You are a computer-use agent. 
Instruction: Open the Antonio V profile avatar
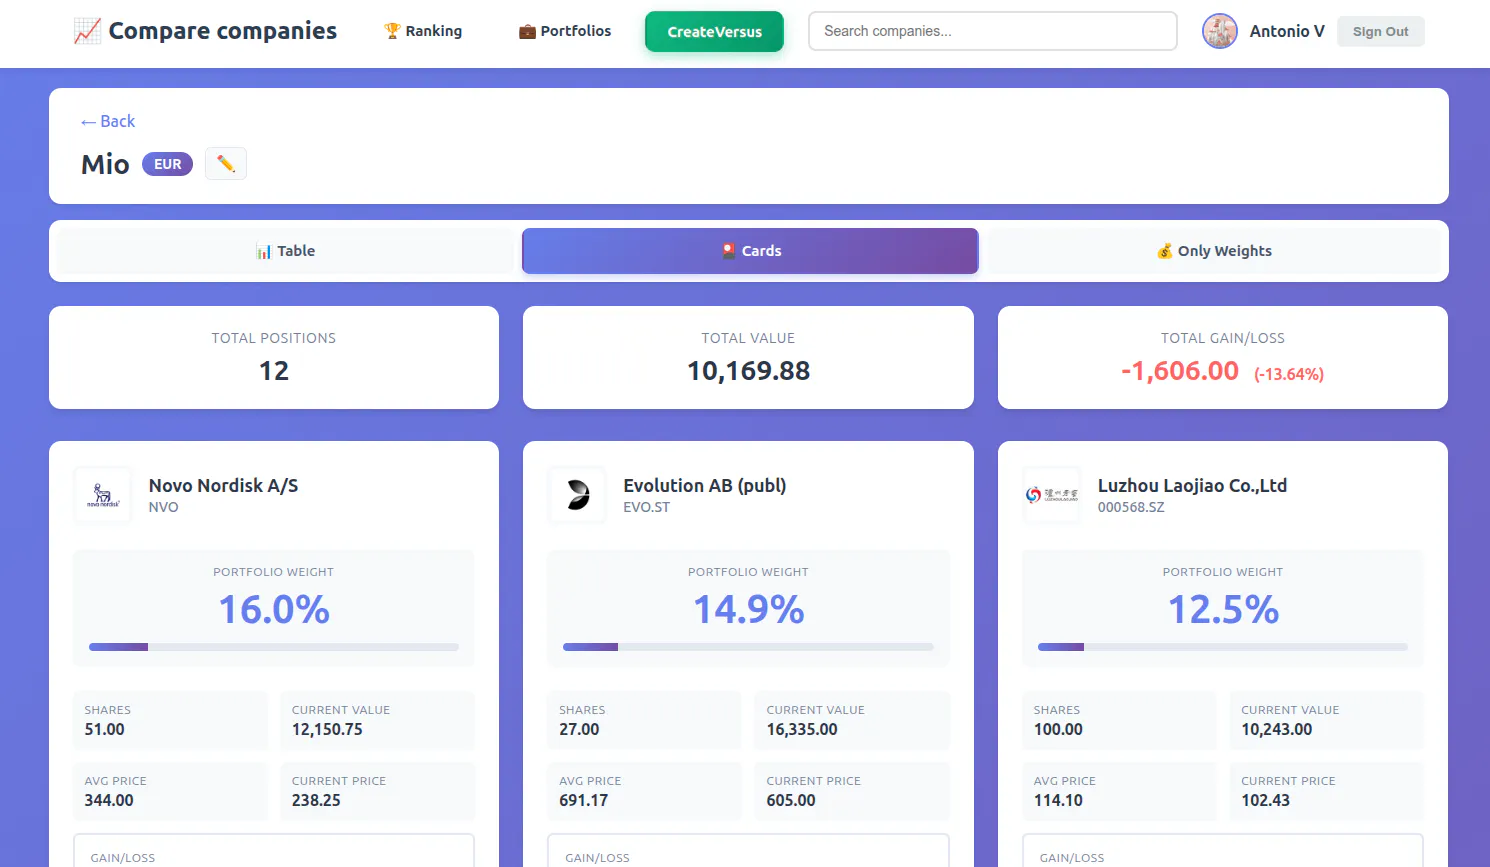[1220, 31]
